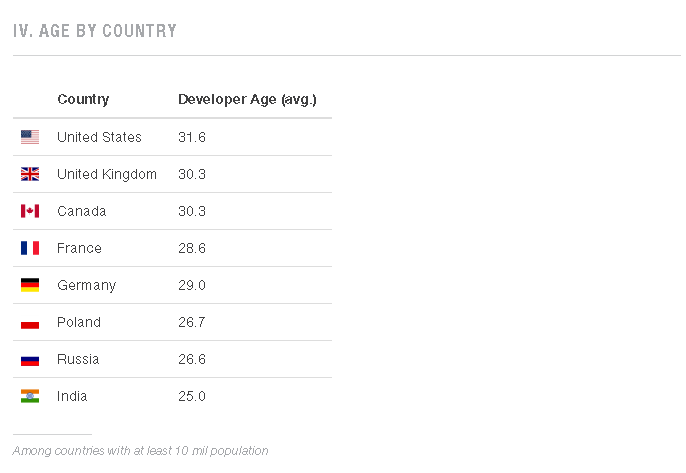Select the Germany row label

(87, 285)
